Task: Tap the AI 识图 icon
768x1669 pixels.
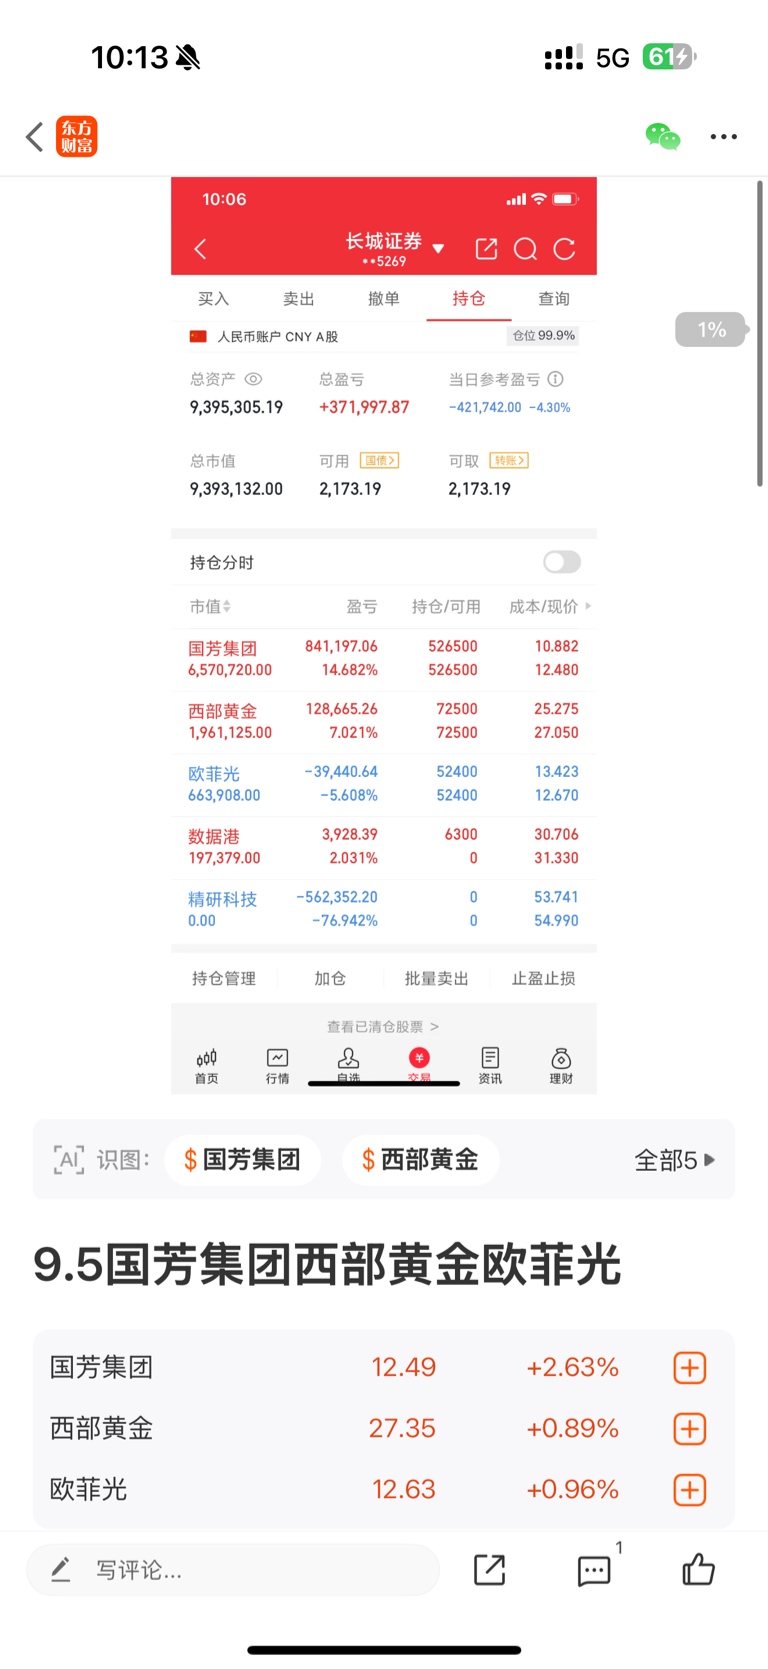Action: point(69,1160)
